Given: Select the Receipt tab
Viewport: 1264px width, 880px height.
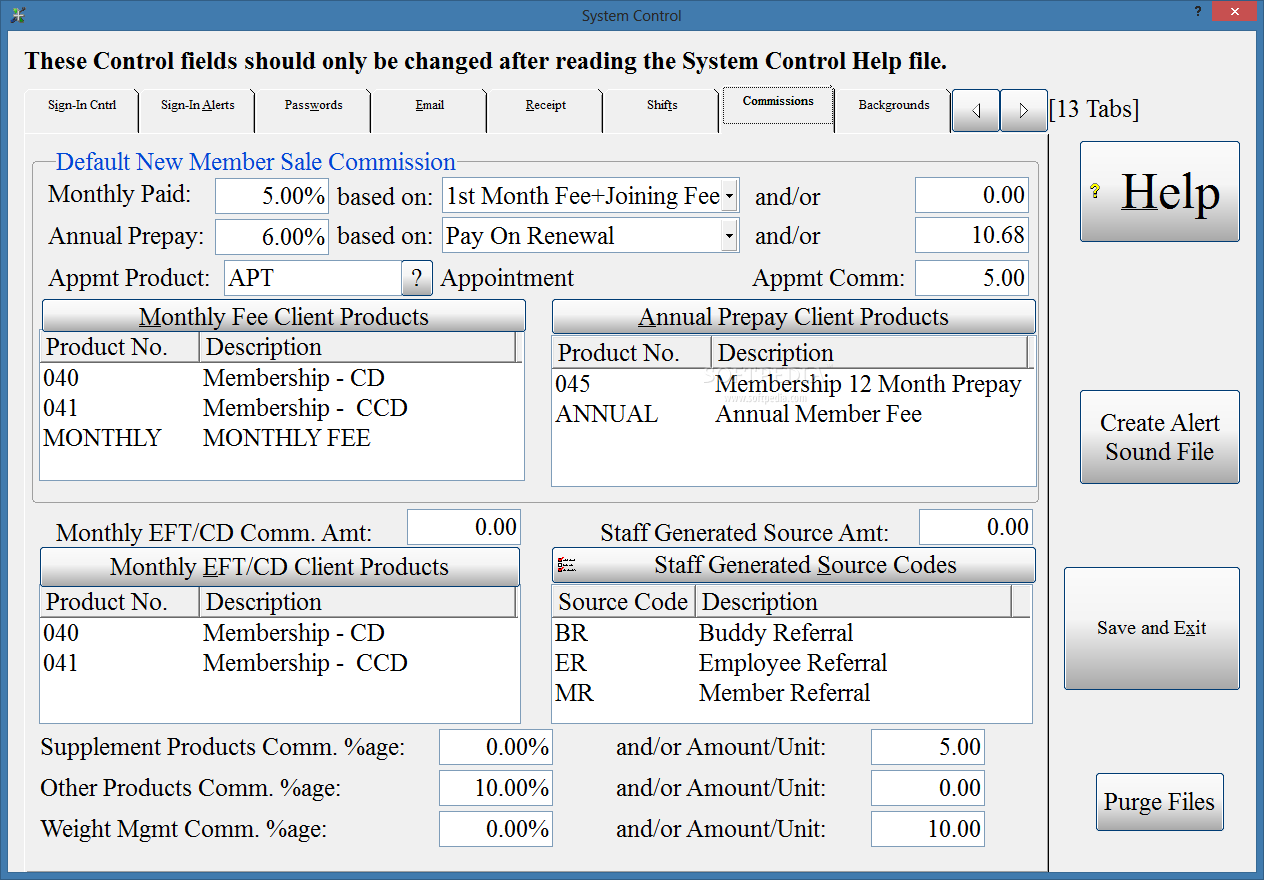Looking at the screenshot, I should (x=545, y=110).
